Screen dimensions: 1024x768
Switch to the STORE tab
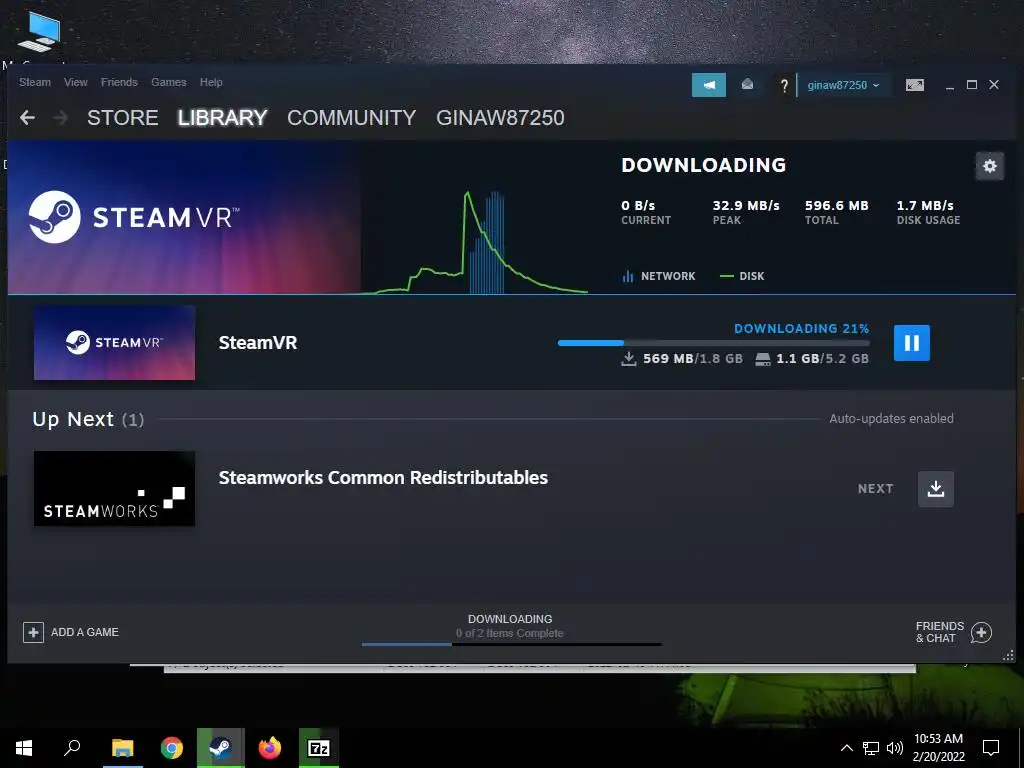[x=123, y=118]
